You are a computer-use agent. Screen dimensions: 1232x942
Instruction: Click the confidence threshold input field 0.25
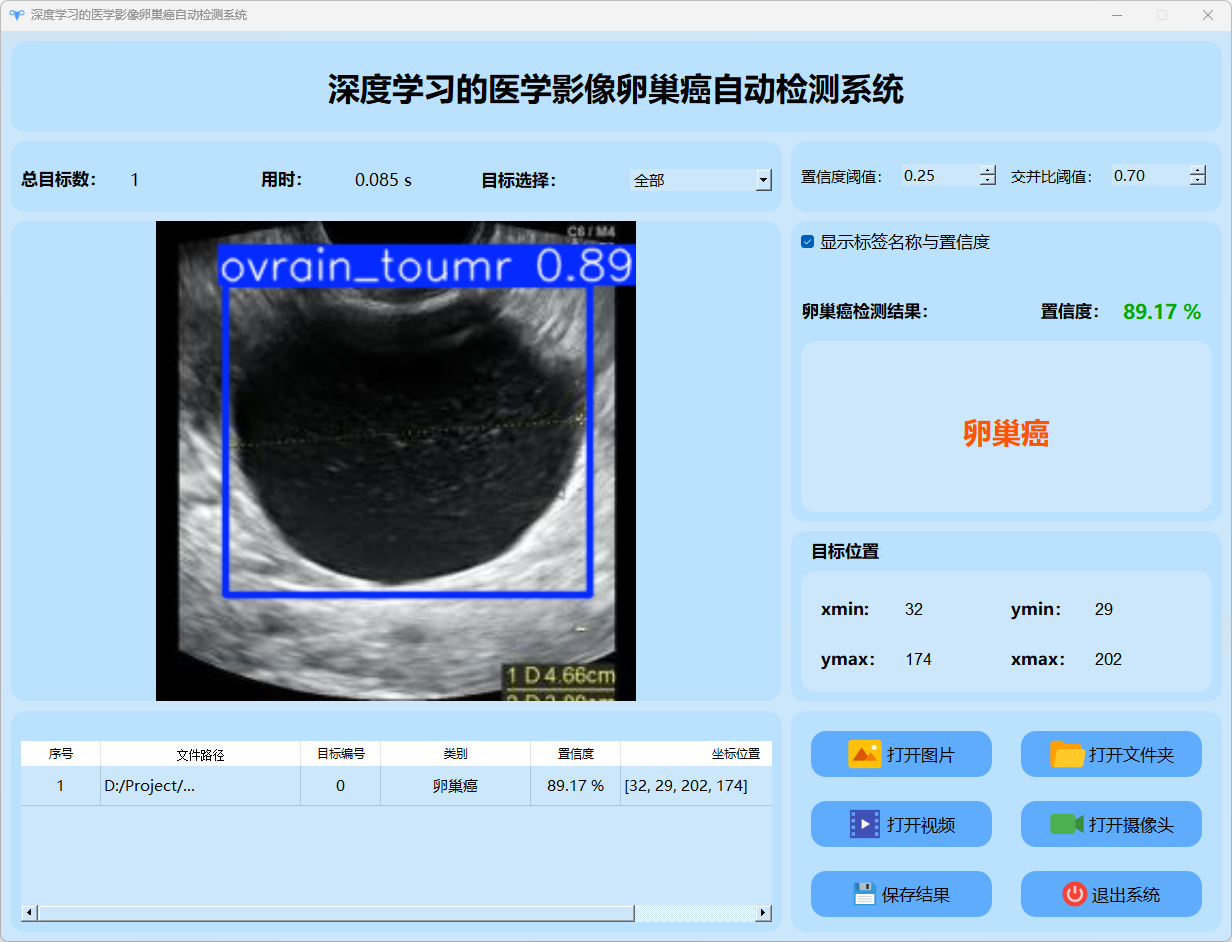938,176
